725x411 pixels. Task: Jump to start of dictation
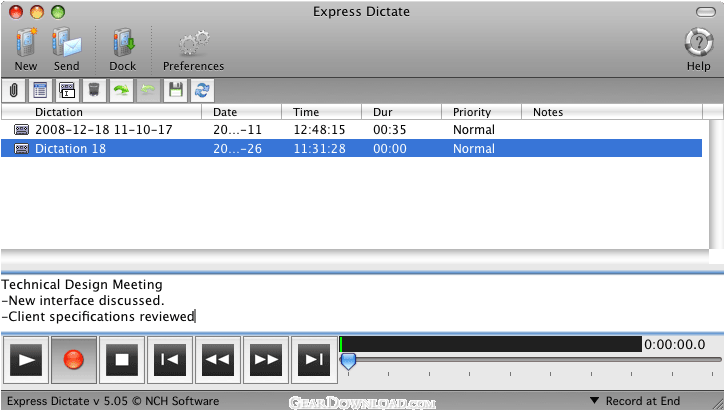[x=170, y=360]
